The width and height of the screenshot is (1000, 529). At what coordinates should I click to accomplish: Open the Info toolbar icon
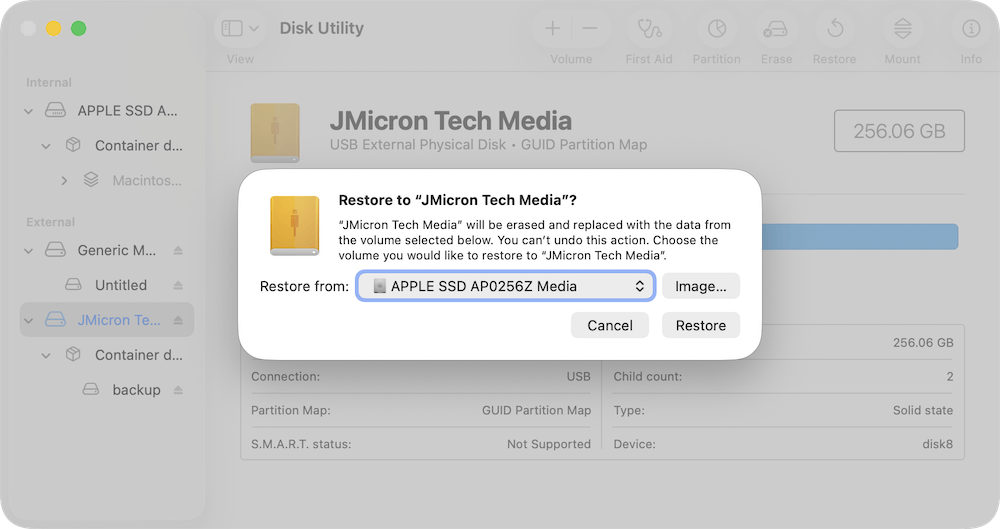971,29
